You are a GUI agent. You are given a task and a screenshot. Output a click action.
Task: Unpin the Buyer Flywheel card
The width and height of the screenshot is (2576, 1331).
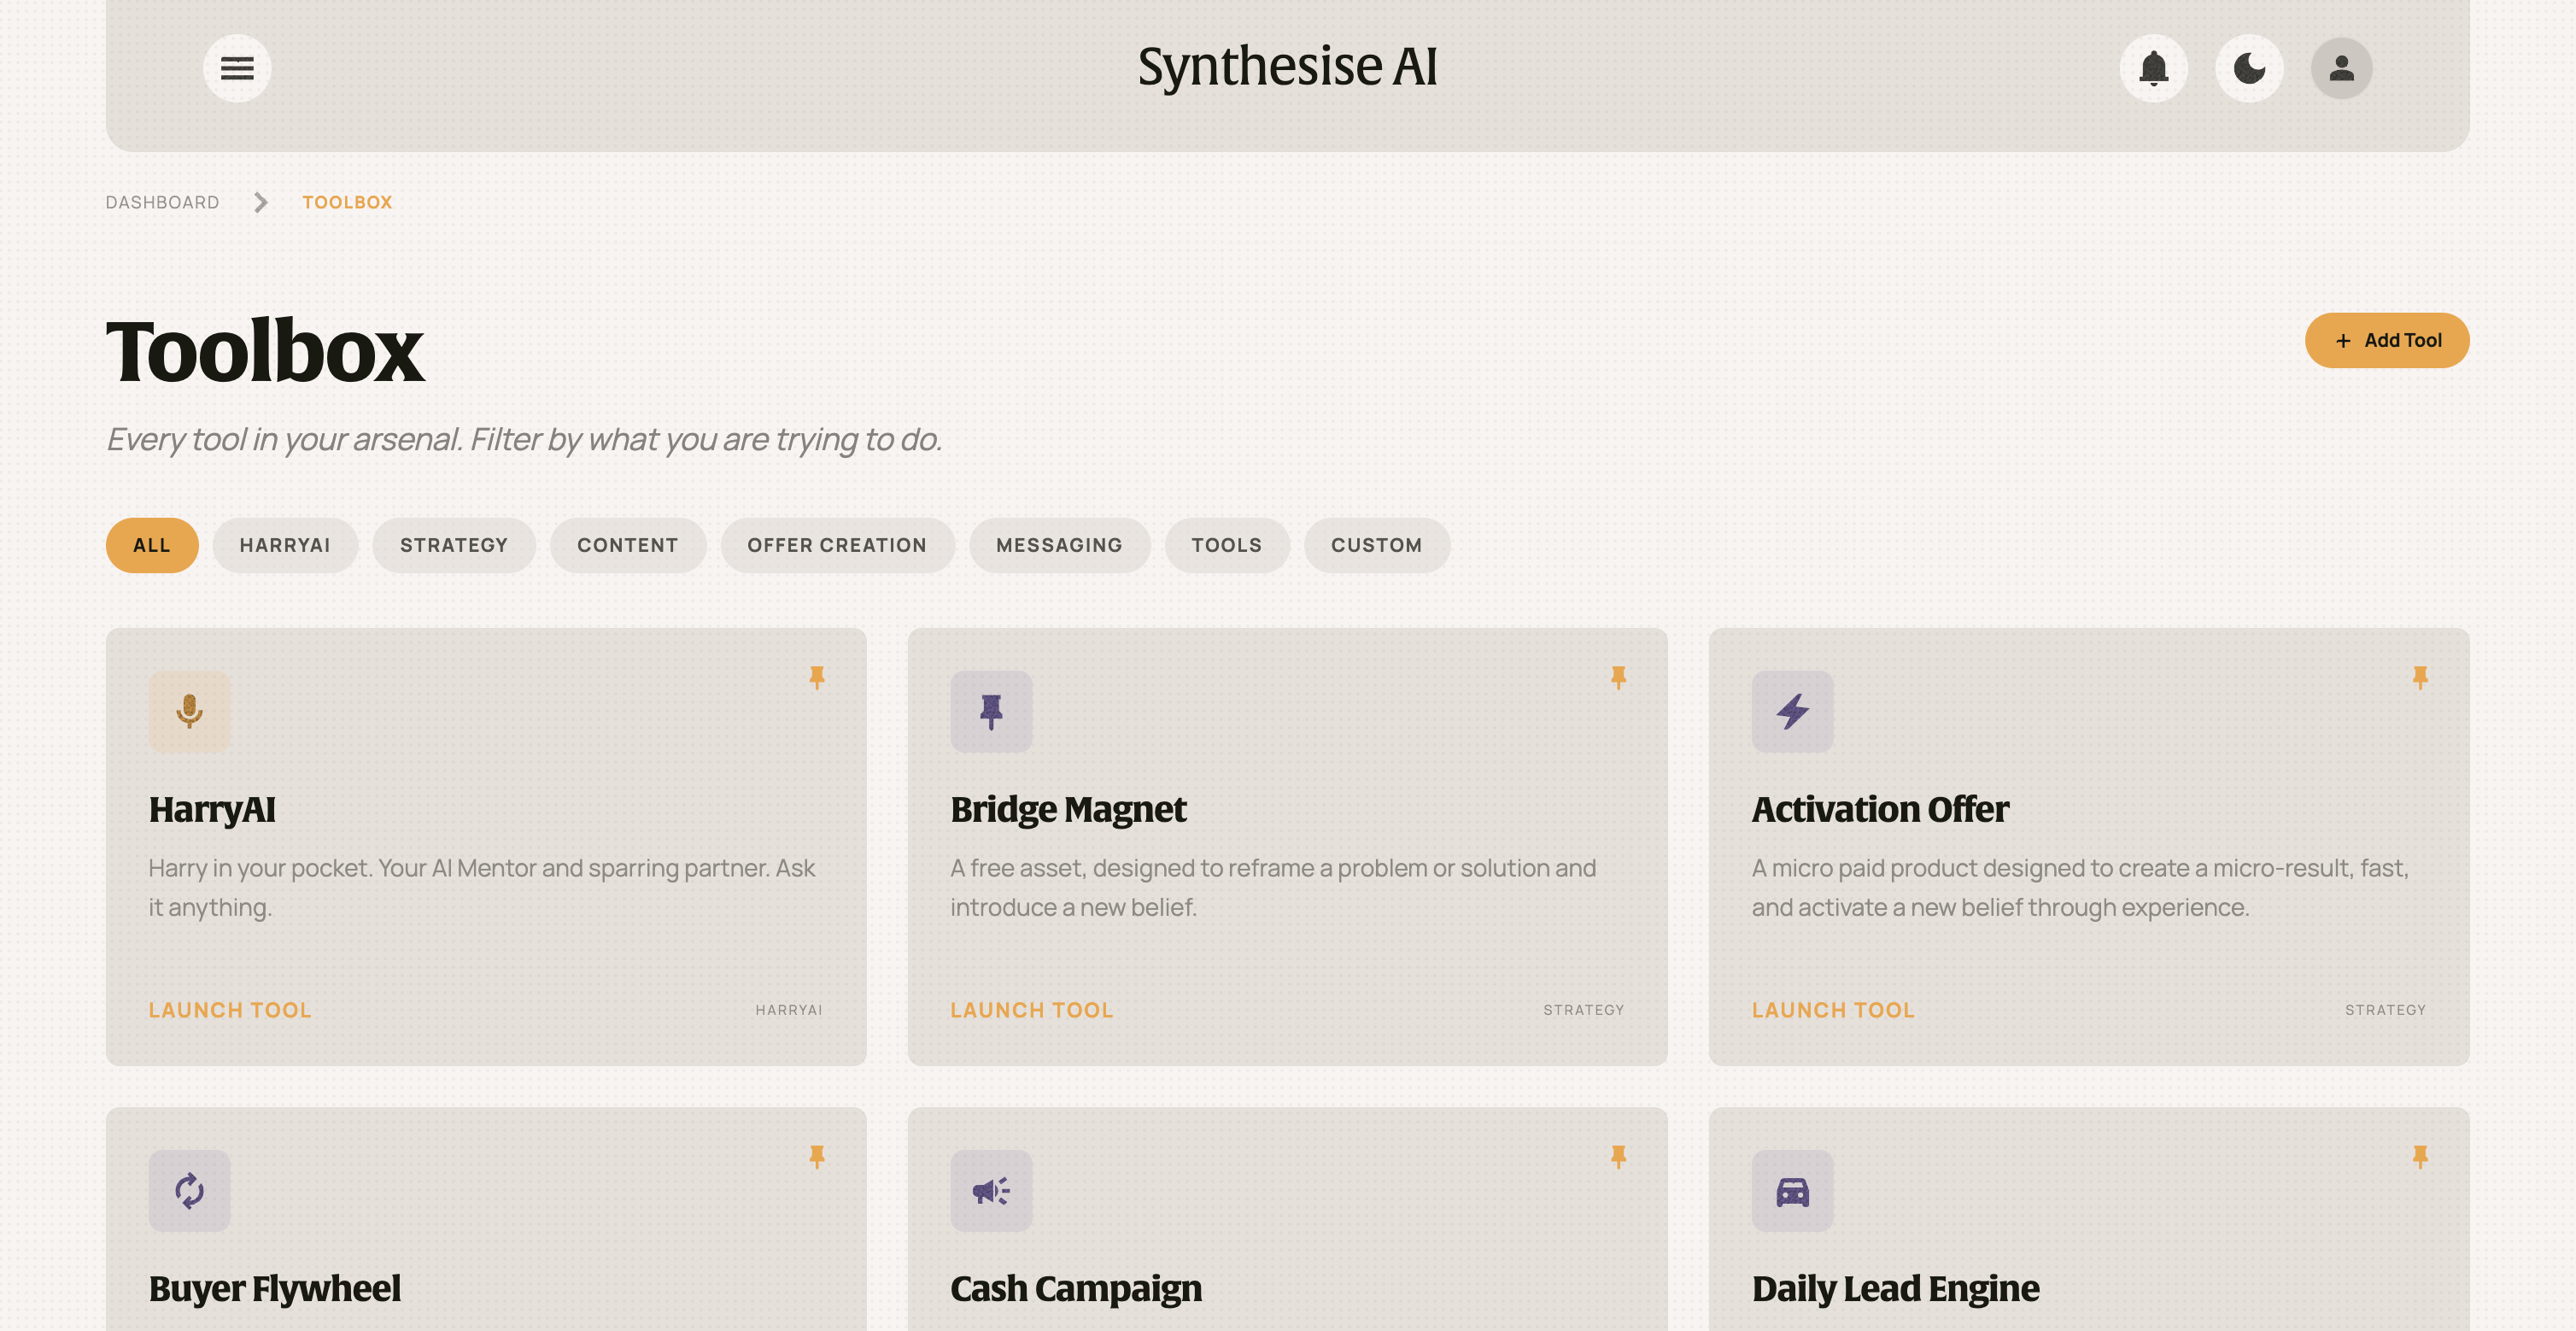817,1157
